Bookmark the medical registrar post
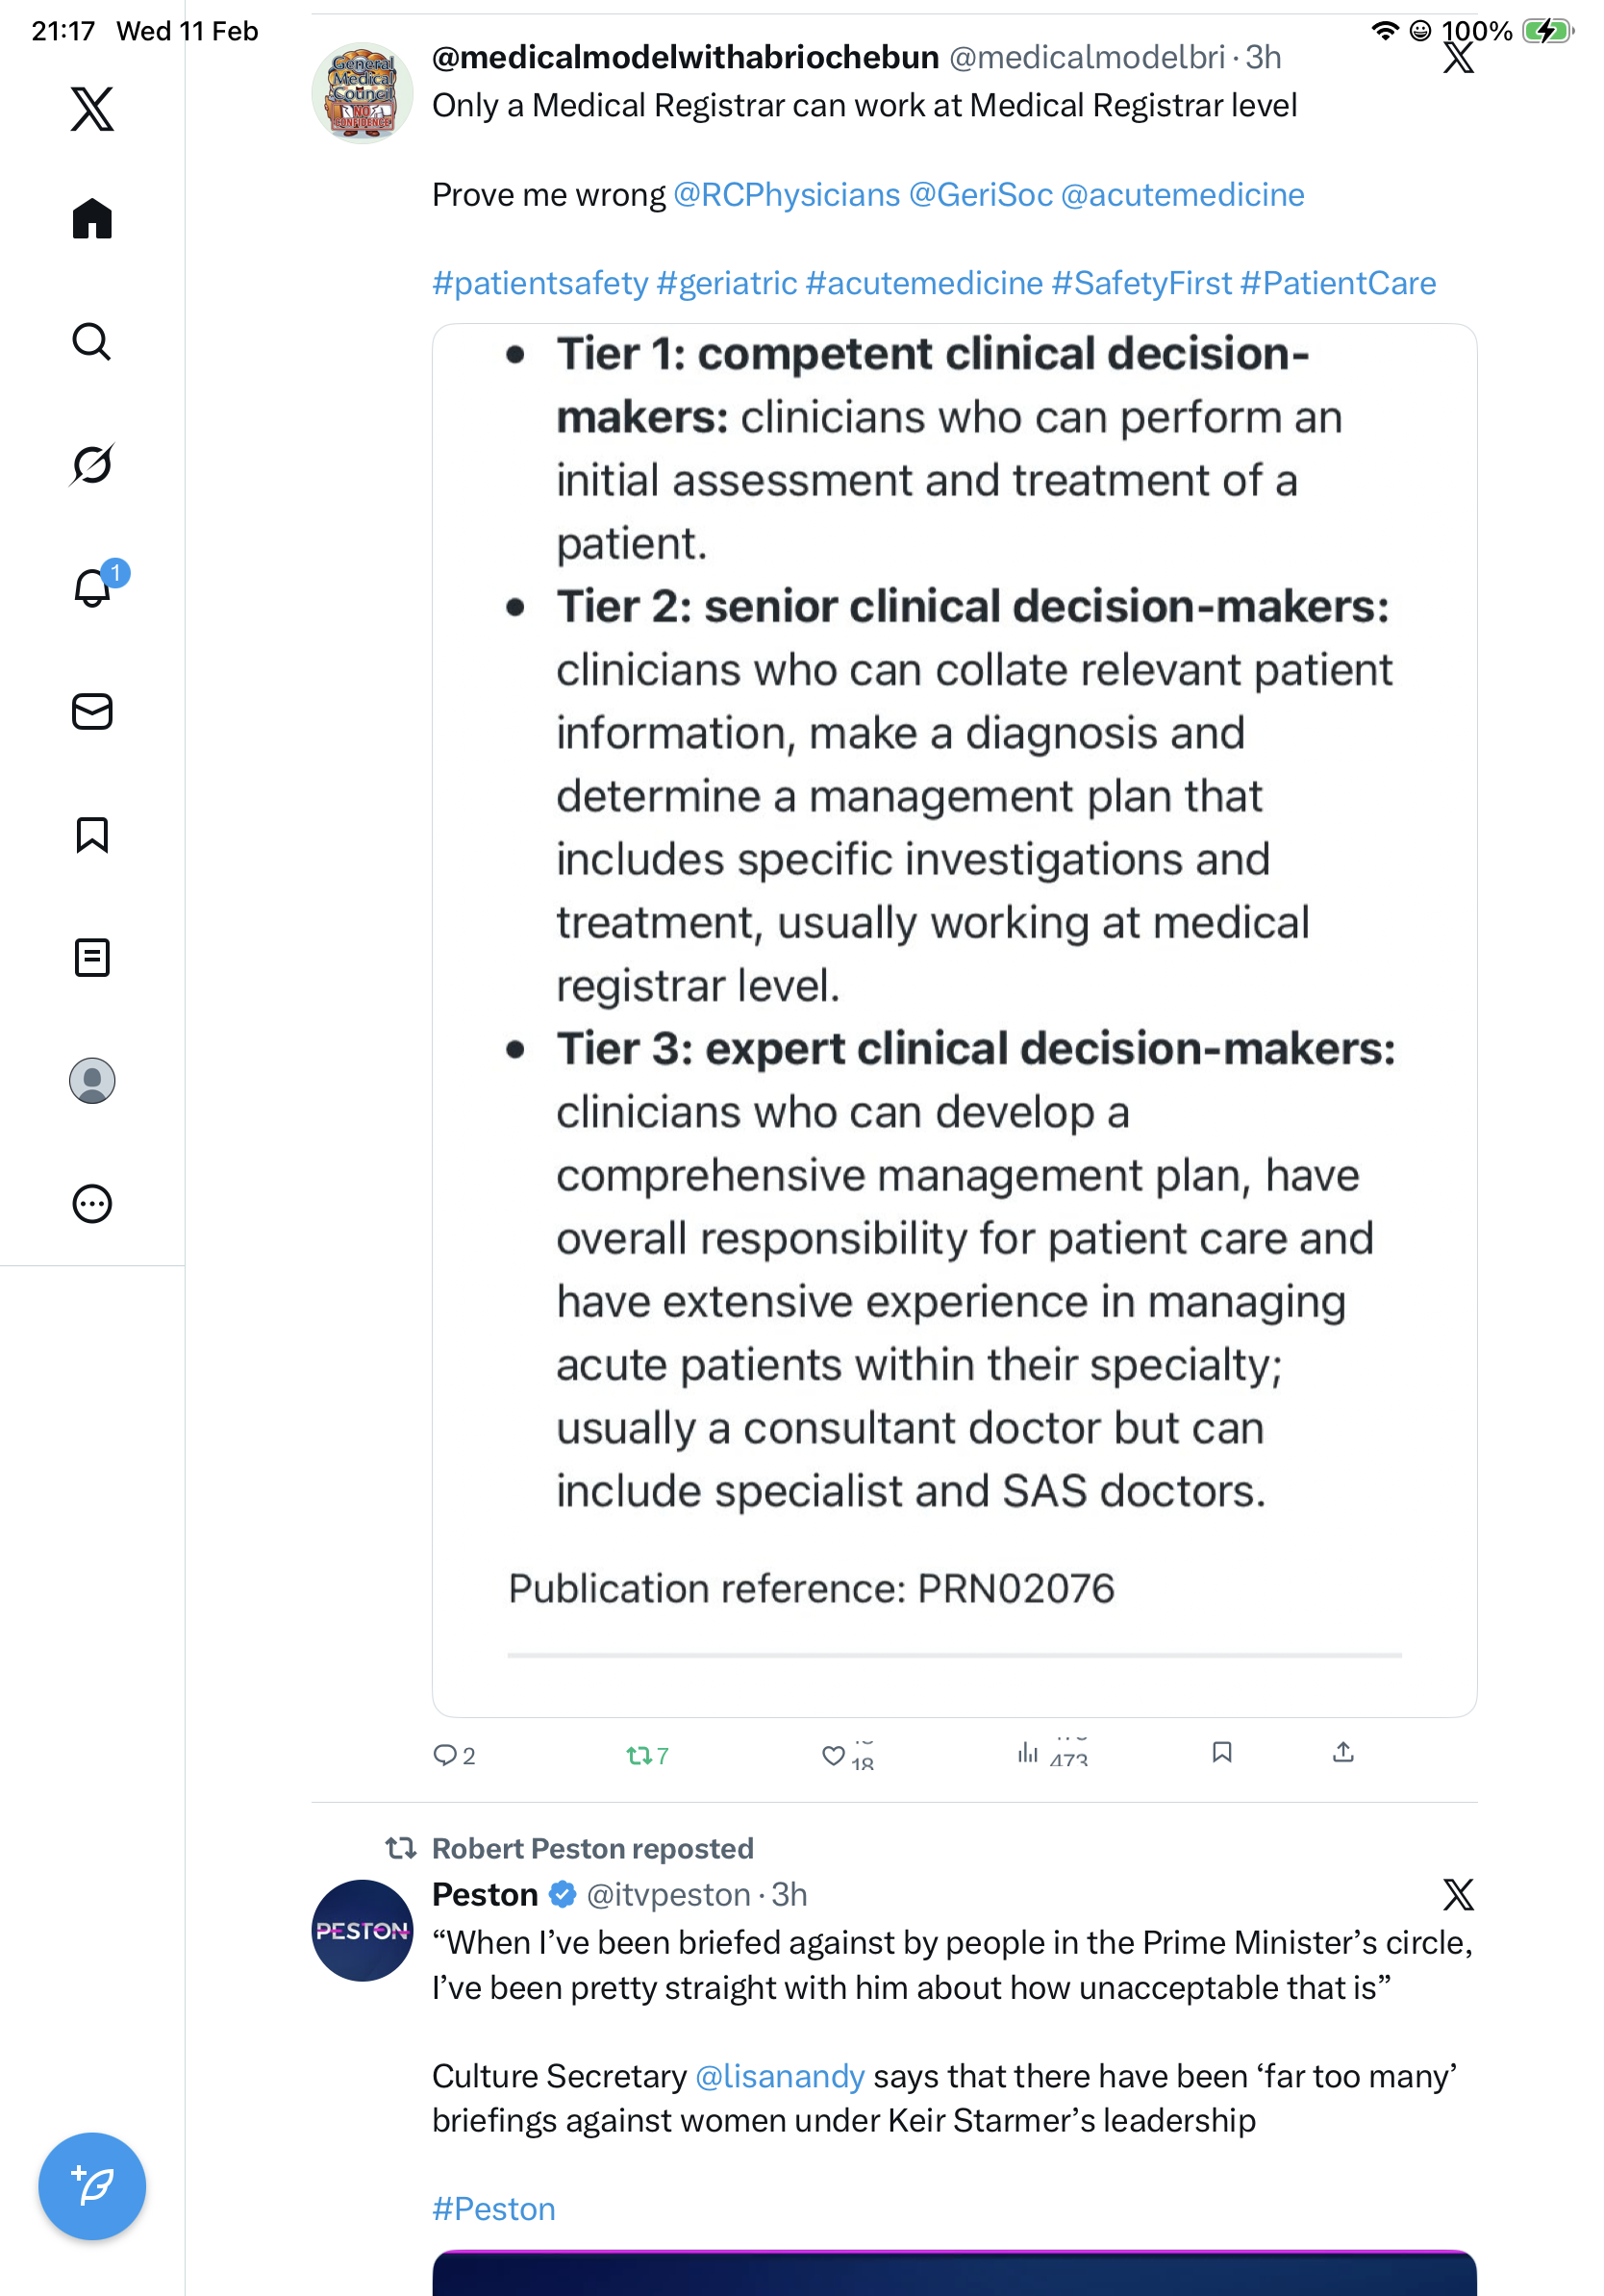The width and height of the screenshot is (1604, 2296). coord(1221,1752)
